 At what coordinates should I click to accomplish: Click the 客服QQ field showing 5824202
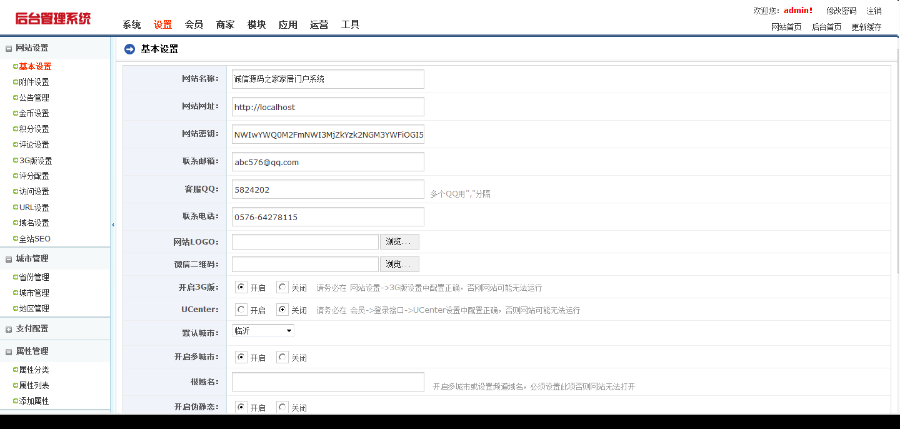(328, 190)
